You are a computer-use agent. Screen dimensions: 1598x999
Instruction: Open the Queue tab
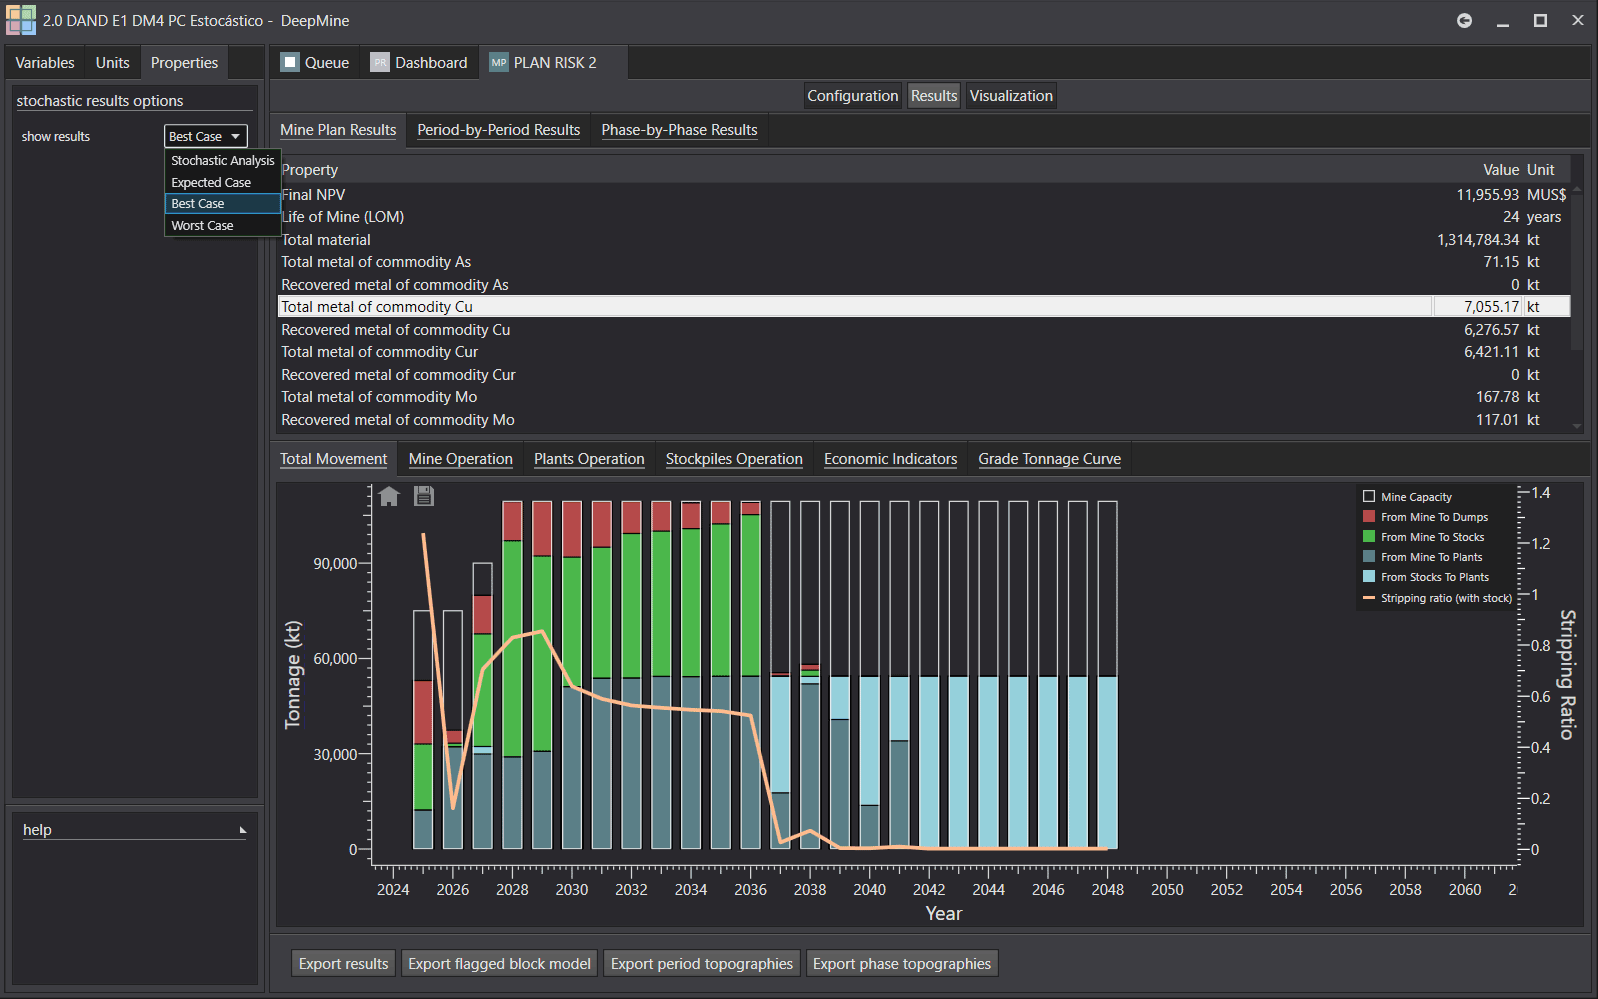(315, 62)
